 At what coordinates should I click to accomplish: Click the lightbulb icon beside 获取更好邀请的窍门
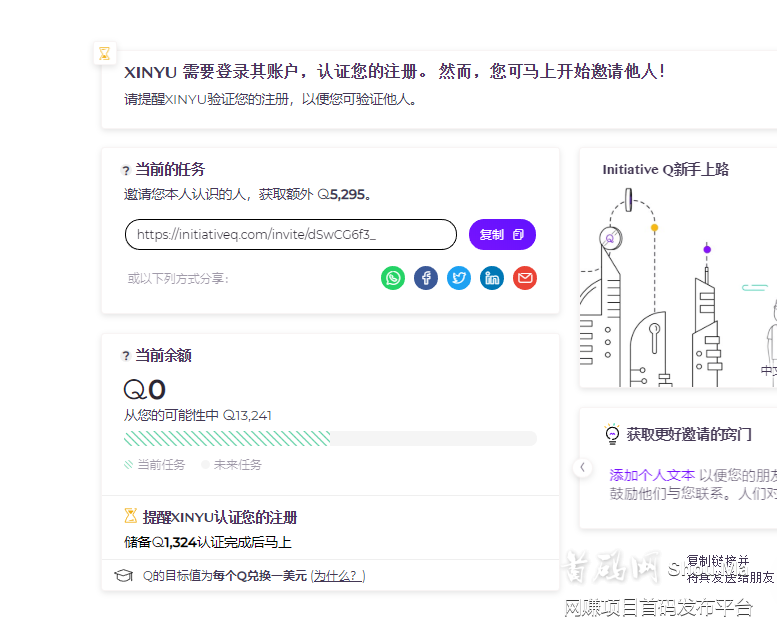coord(612,434)
